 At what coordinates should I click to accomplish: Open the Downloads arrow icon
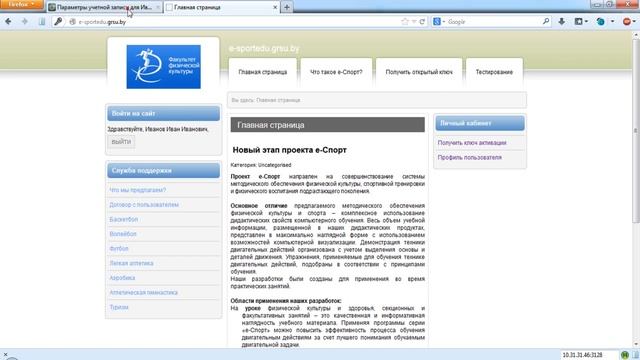coord(562,22)
